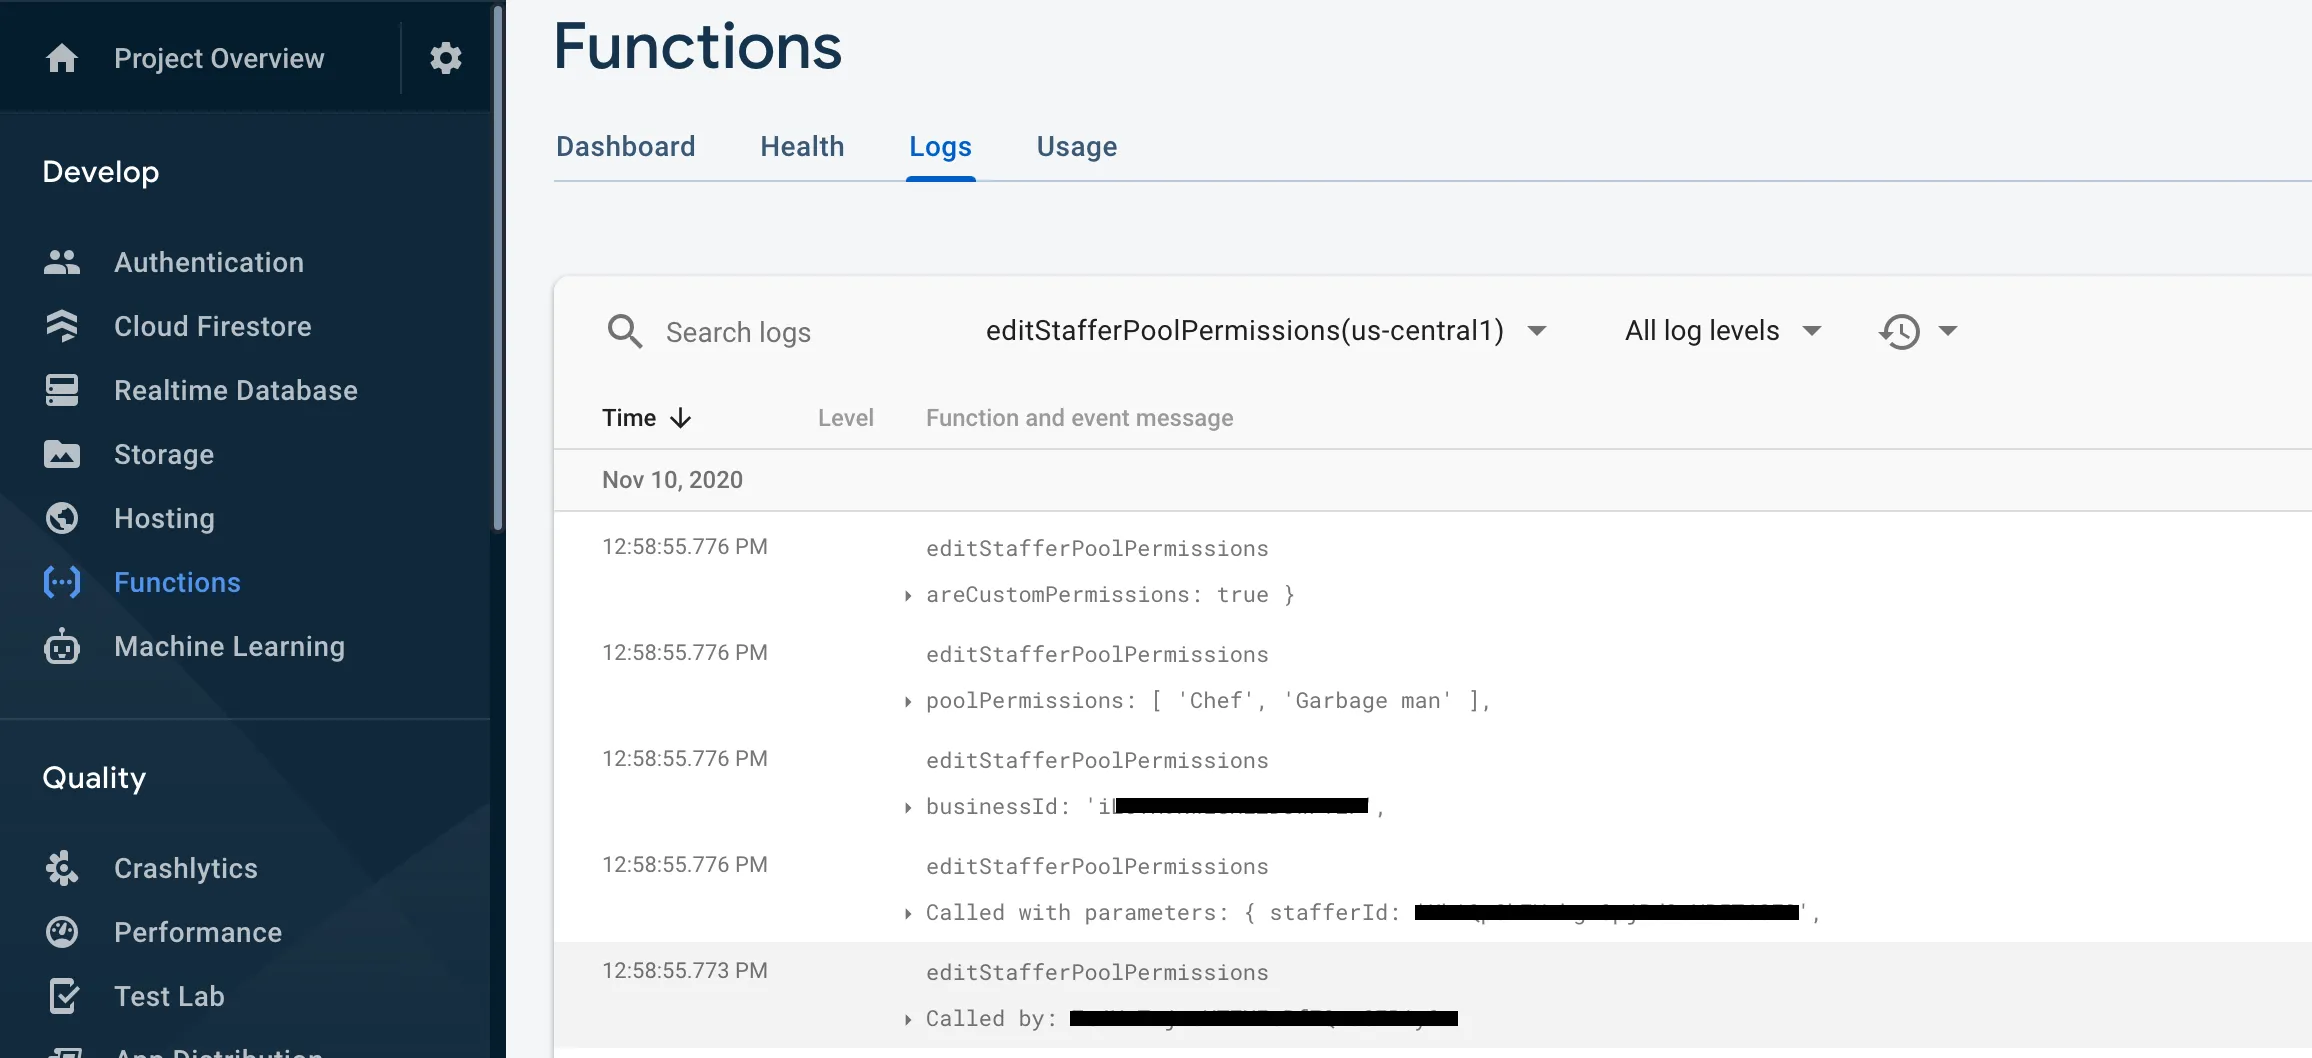Click the Cloud Firestore icon

(x=62, y=327)
